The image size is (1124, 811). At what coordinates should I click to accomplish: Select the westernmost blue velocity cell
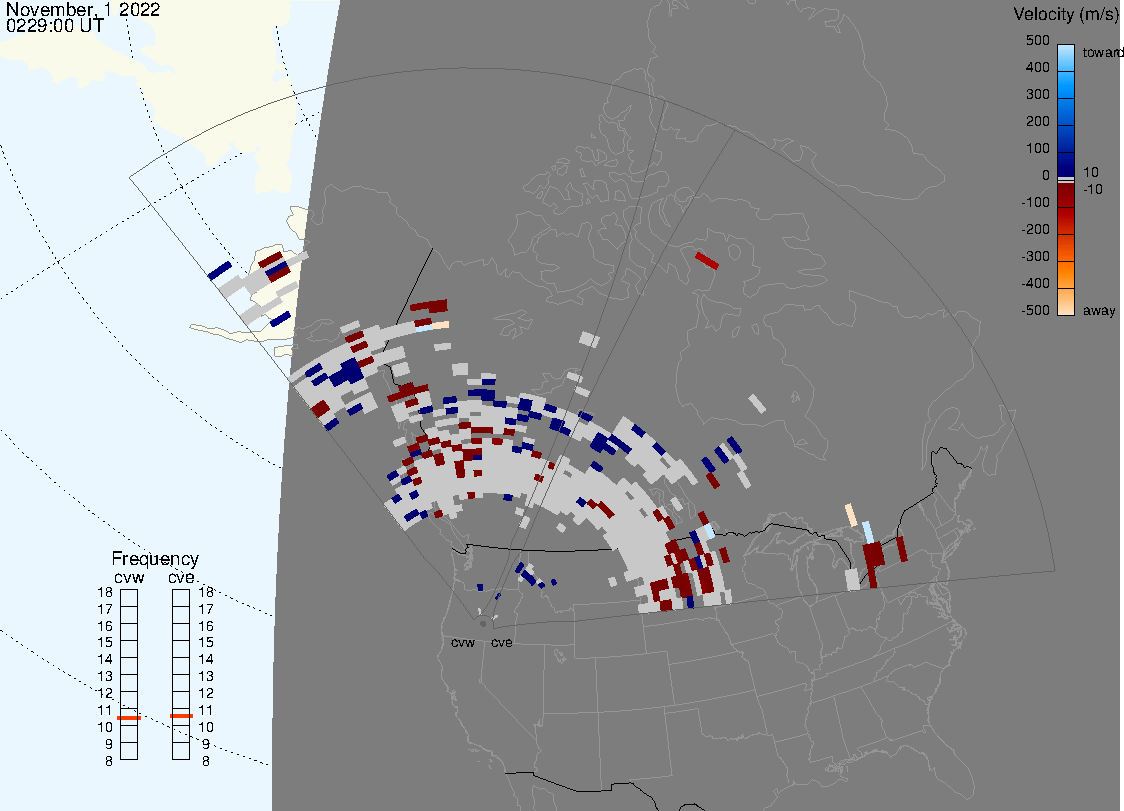pos(220,271)
